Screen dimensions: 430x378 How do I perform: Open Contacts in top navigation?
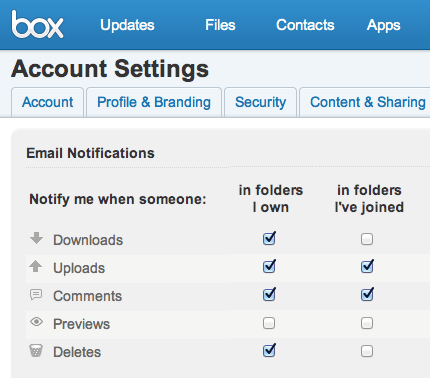tap(305, 25)
